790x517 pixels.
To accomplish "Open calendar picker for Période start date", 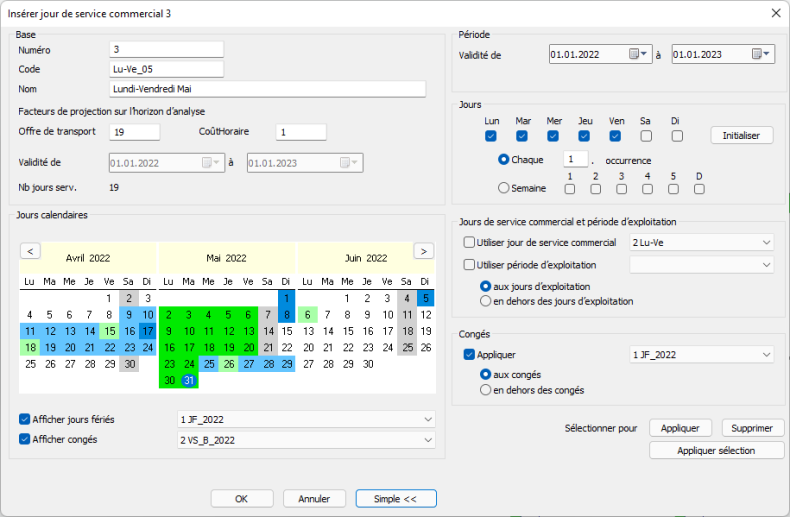I will point(638,55).
